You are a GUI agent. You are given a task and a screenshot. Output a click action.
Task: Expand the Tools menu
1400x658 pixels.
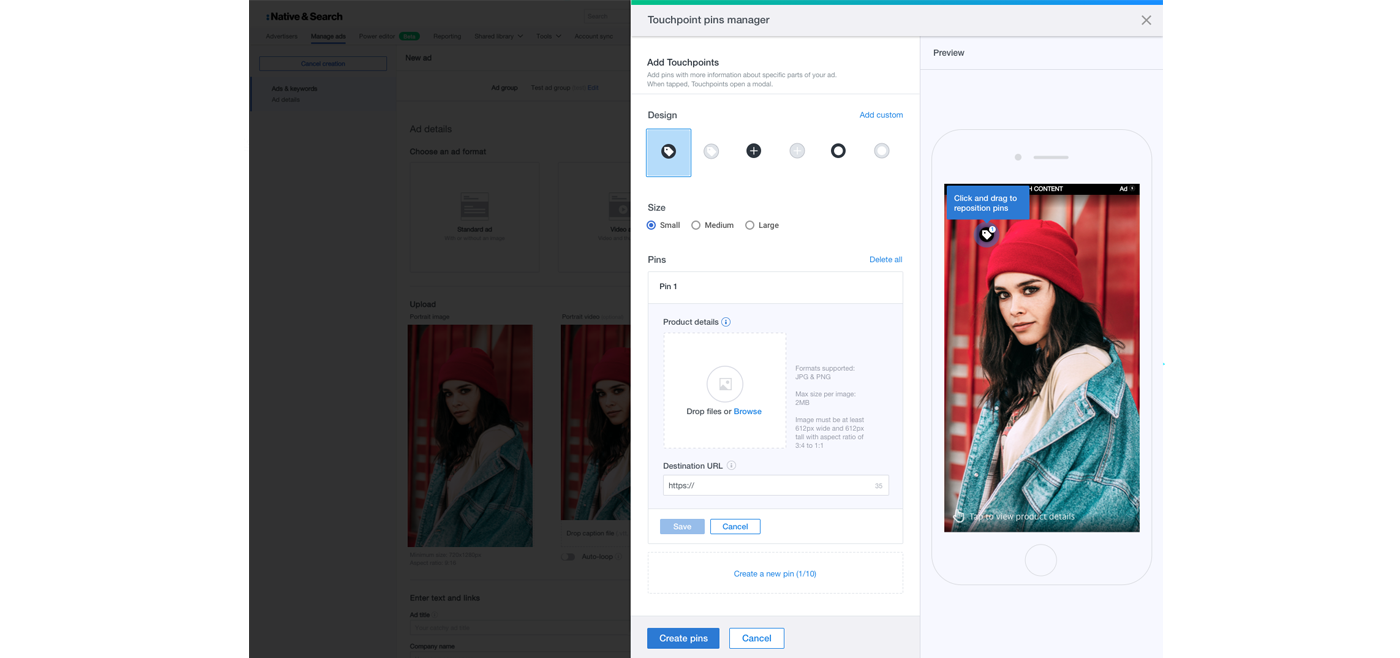click(x=548, y=36)
